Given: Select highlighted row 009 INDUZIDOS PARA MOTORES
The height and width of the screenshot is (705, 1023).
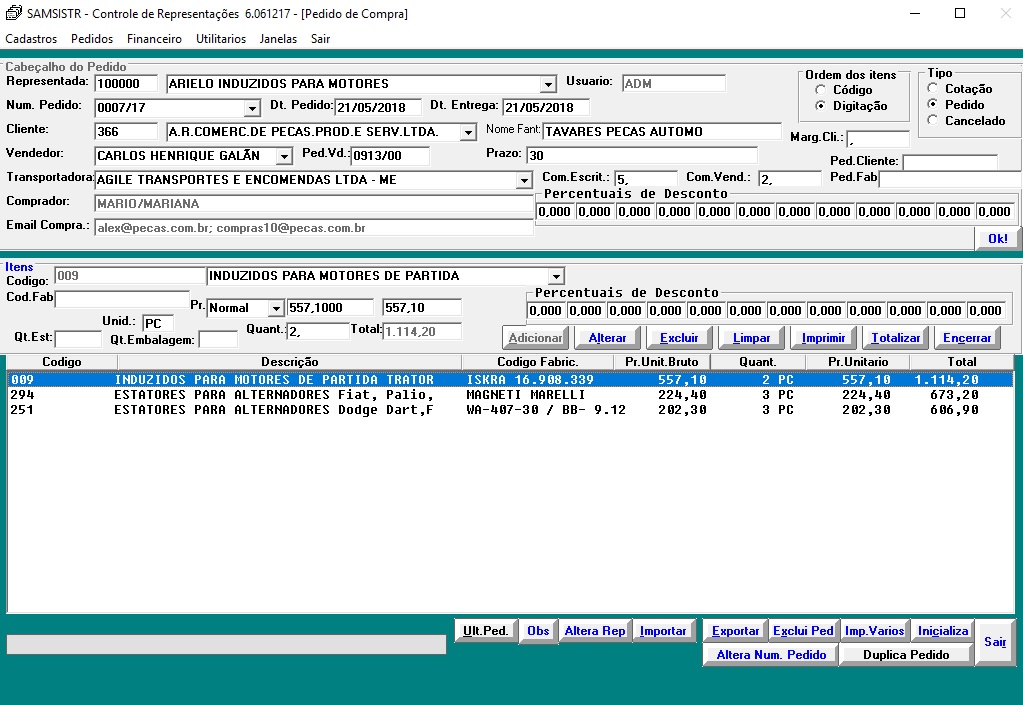Looking at the screenshot, I should (510, 380).
